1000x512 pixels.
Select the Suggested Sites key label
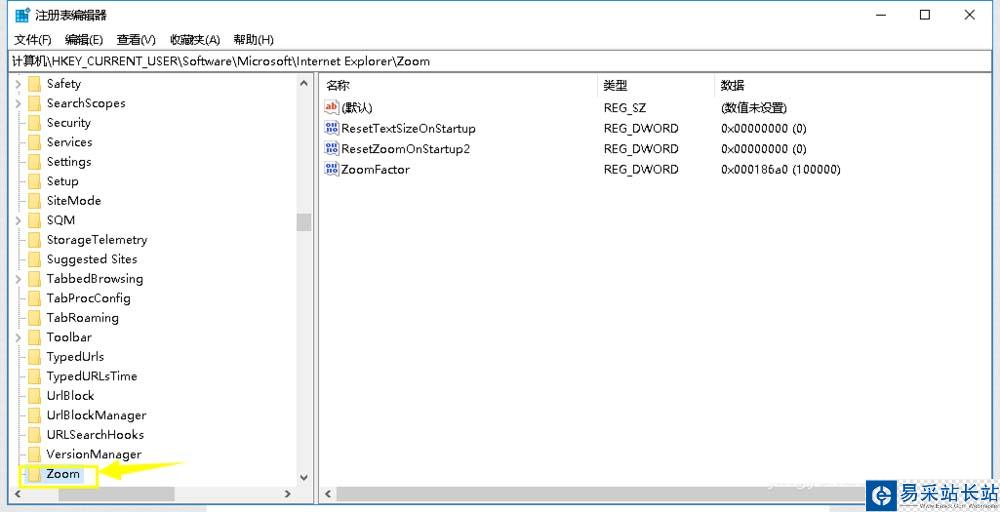(x=92, y=260)
